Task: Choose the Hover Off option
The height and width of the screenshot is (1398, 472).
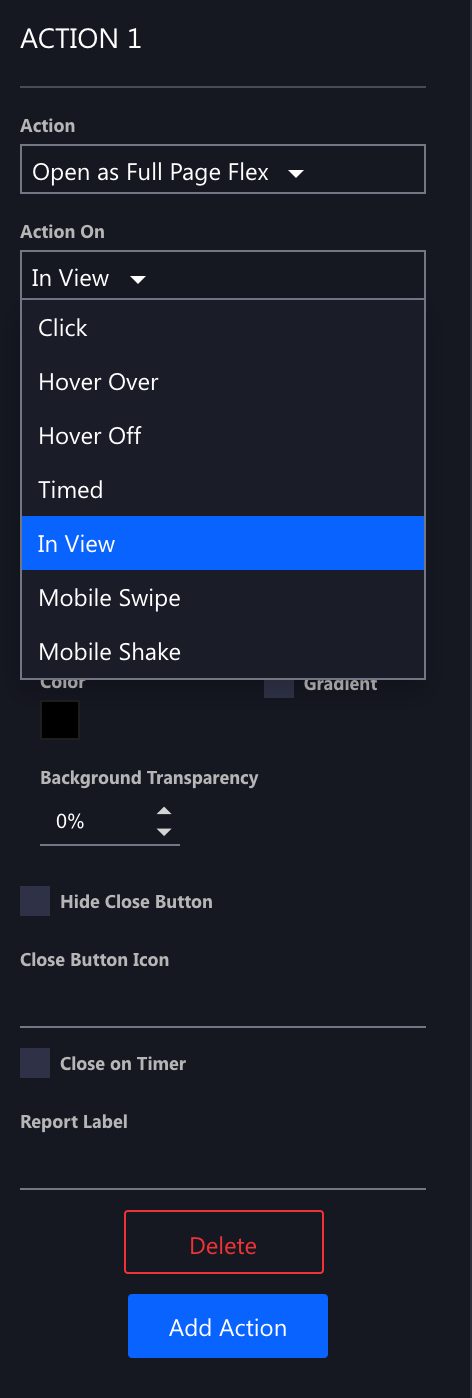Action: [x=223, y=436]
